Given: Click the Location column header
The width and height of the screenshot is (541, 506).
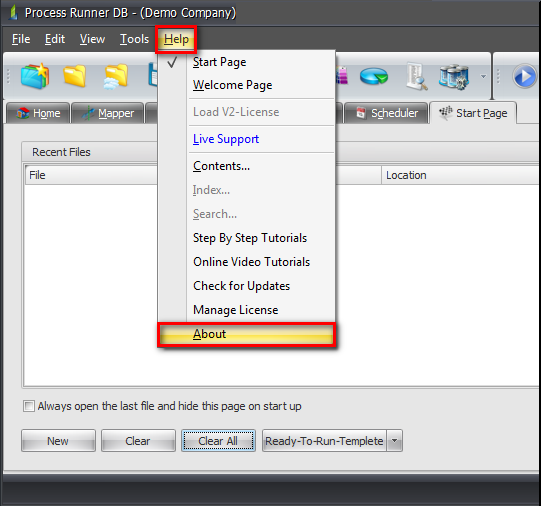Looking at the screenshot, I should [460, 175].
